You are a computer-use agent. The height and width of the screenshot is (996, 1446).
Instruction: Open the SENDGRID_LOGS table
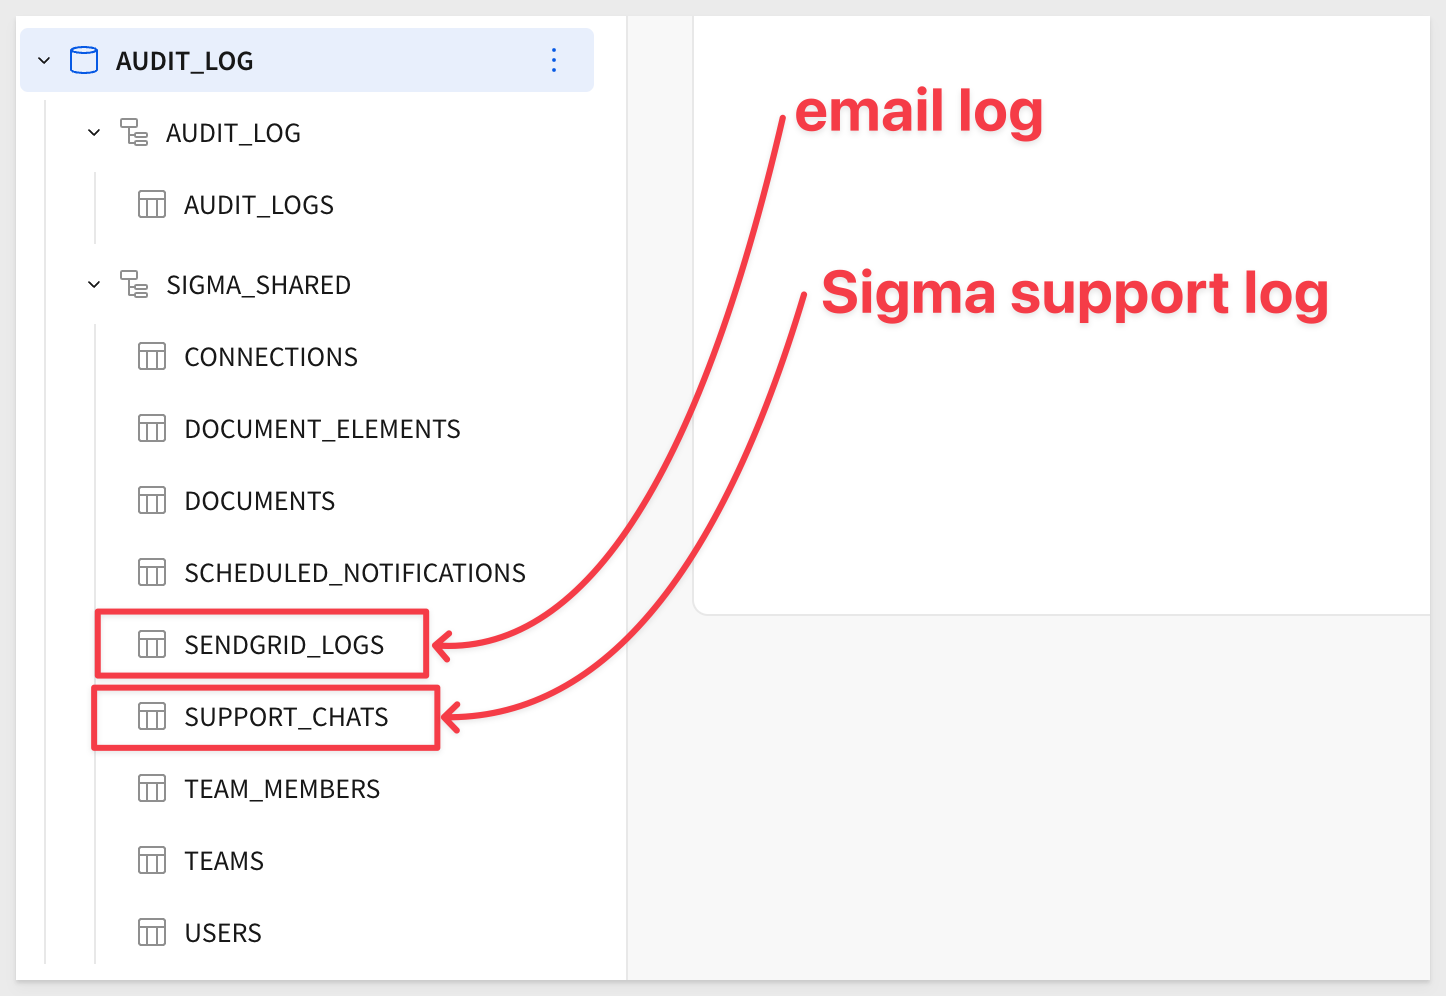pyautogui.click(x=284, y=645)
